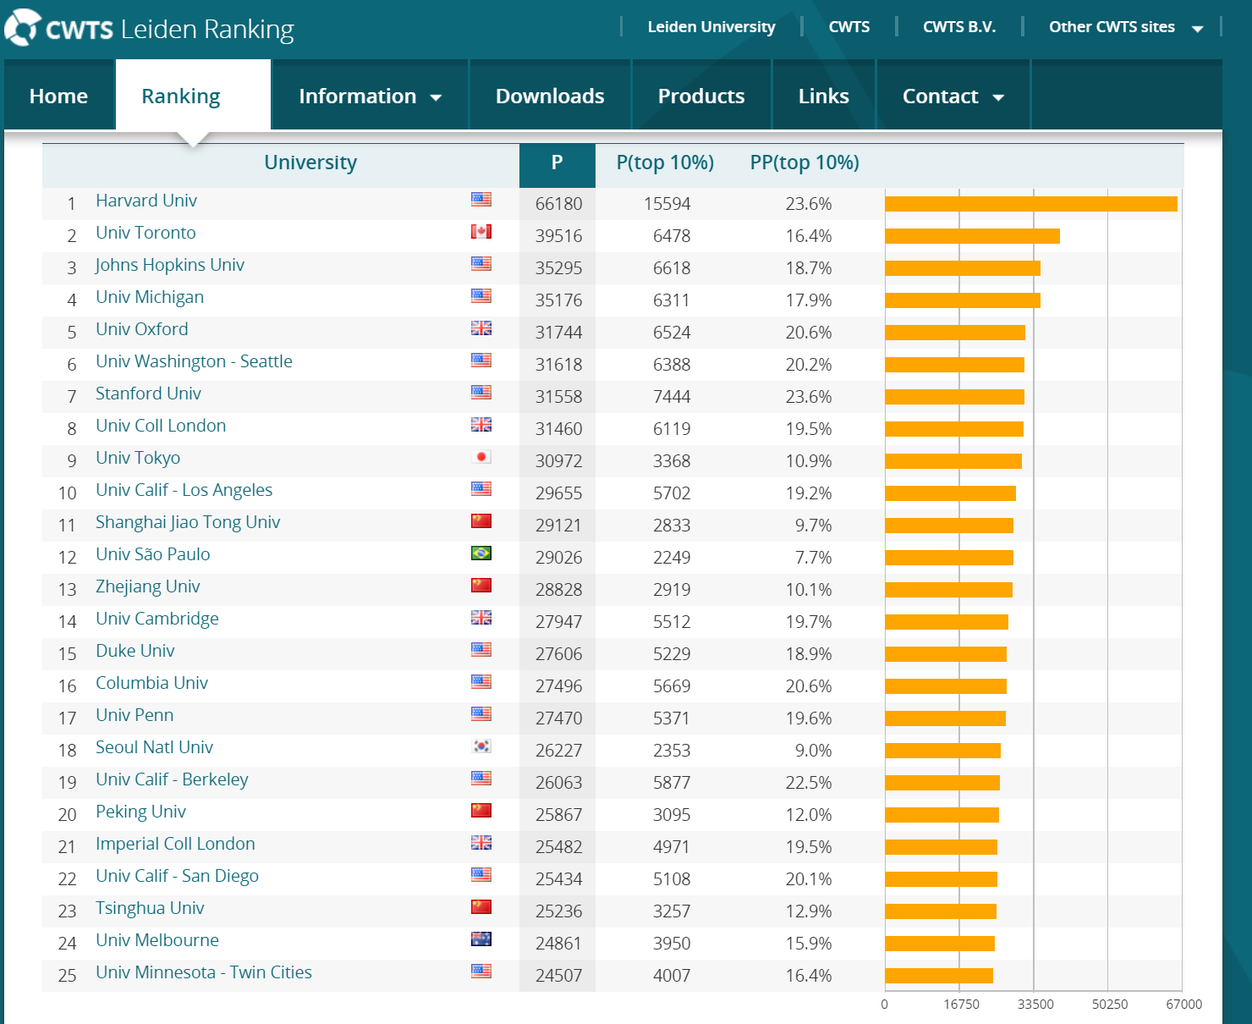1252x1024 pixels.
Task: Open the Univ Calif - Los Angeles link
Action: (184, 489)
